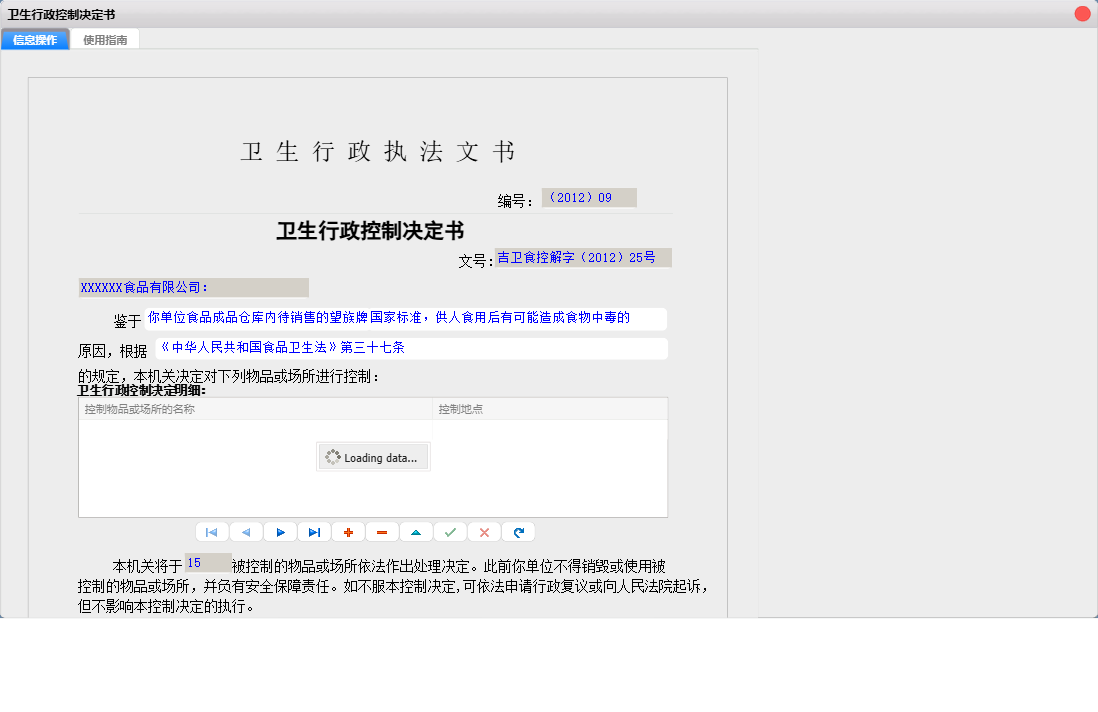The image size is (1098, 712).
Task: Edit the record using the triangle icon
Action: (417, 531)
